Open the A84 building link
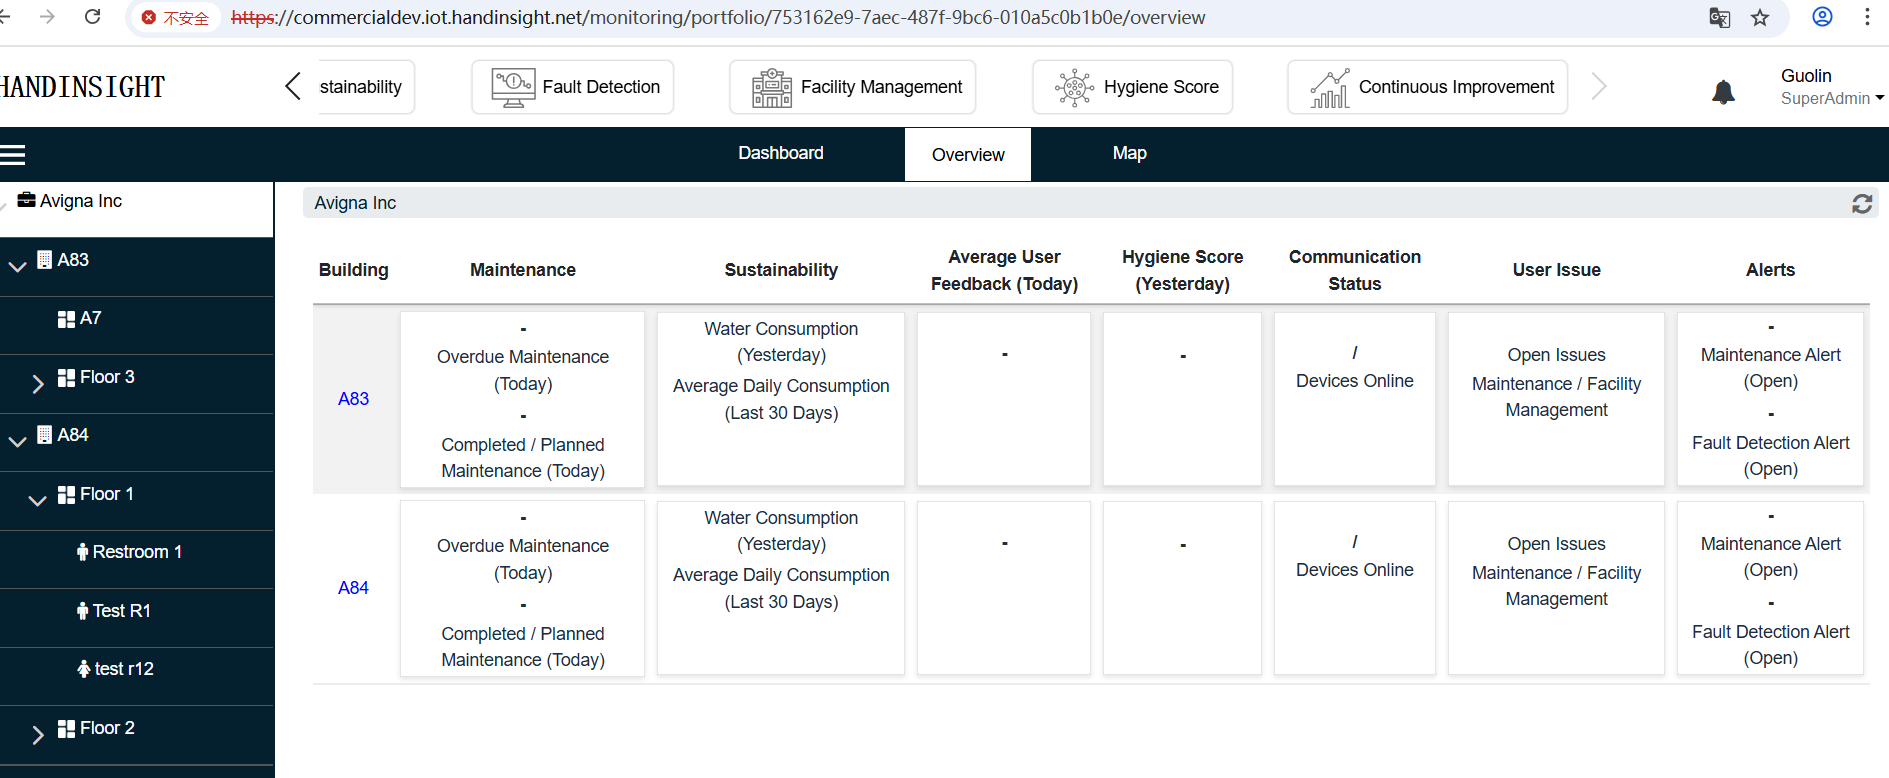This screenshot has height=778, width=1889. [353, 587]
